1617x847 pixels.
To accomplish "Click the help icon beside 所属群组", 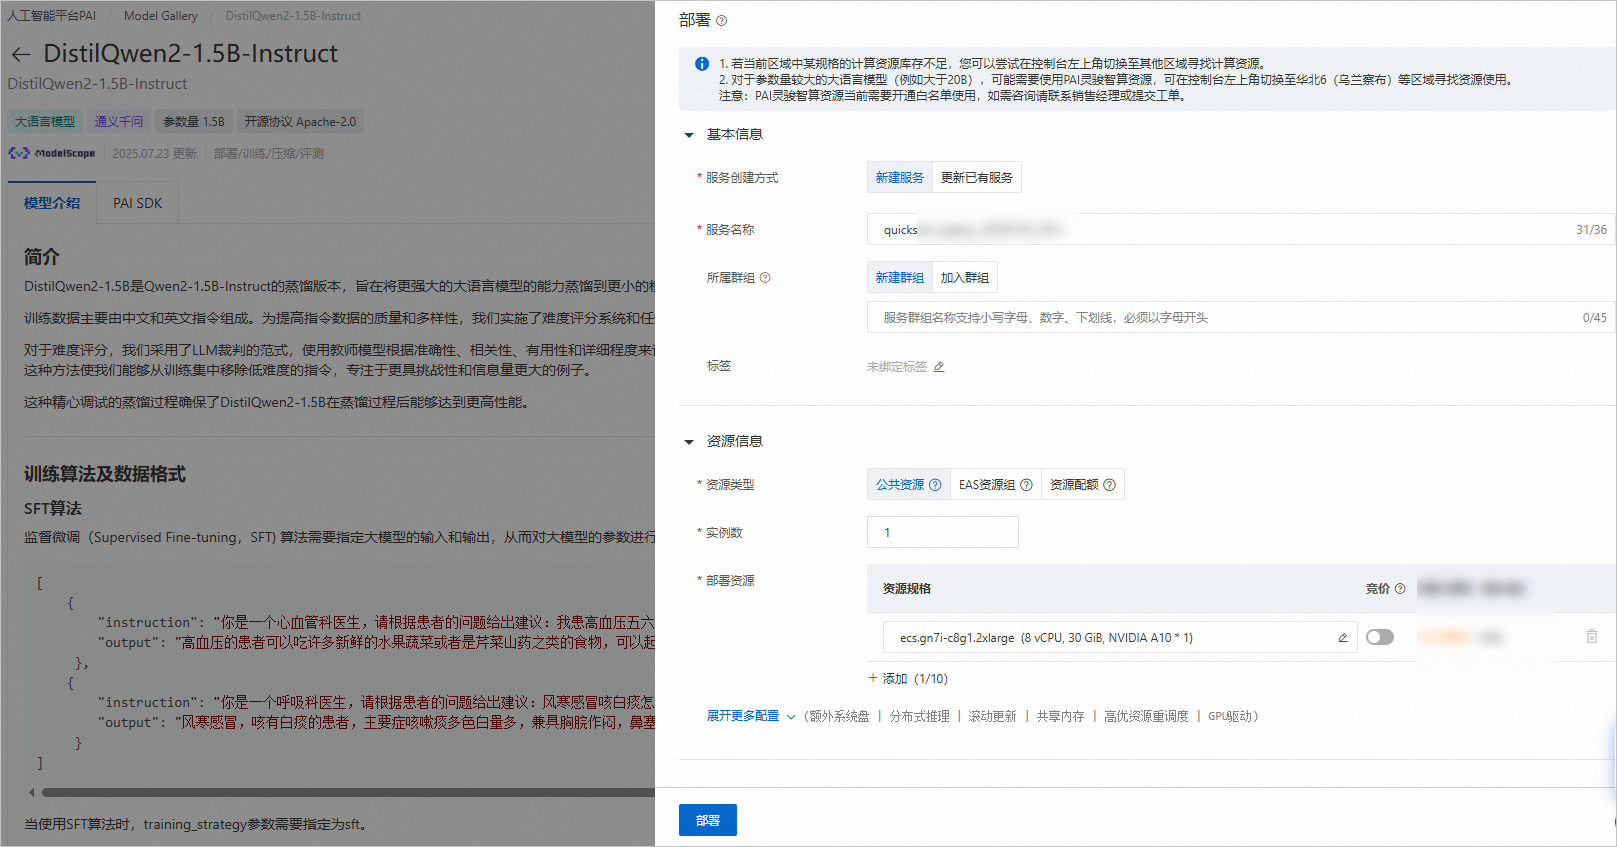I will pyautogui.click(x=765, y=278).
